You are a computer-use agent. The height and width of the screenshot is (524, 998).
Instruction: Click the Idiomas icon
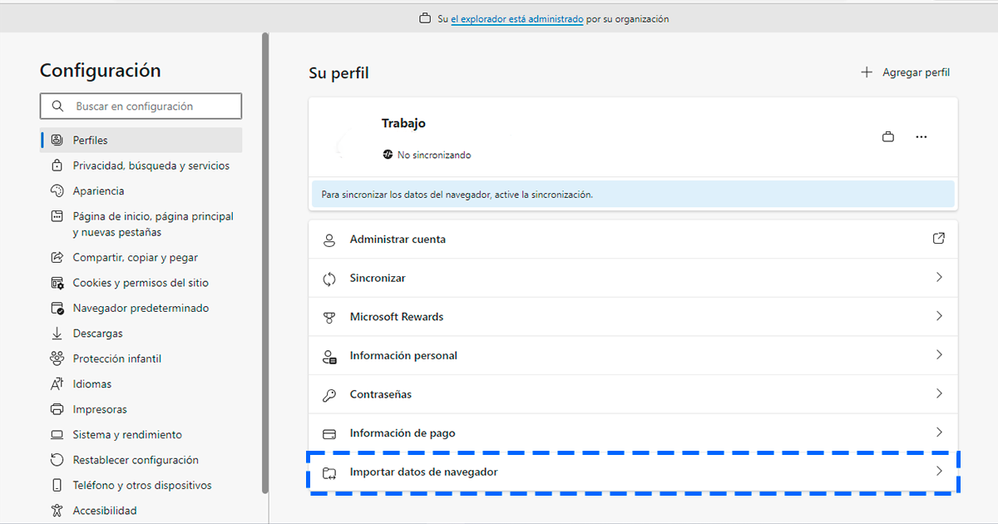coord(57,384)
